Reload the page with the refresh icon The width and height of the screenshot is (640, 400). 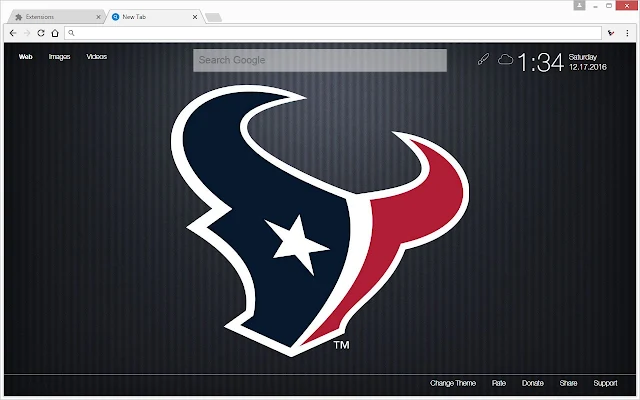(x=41, y=33)
